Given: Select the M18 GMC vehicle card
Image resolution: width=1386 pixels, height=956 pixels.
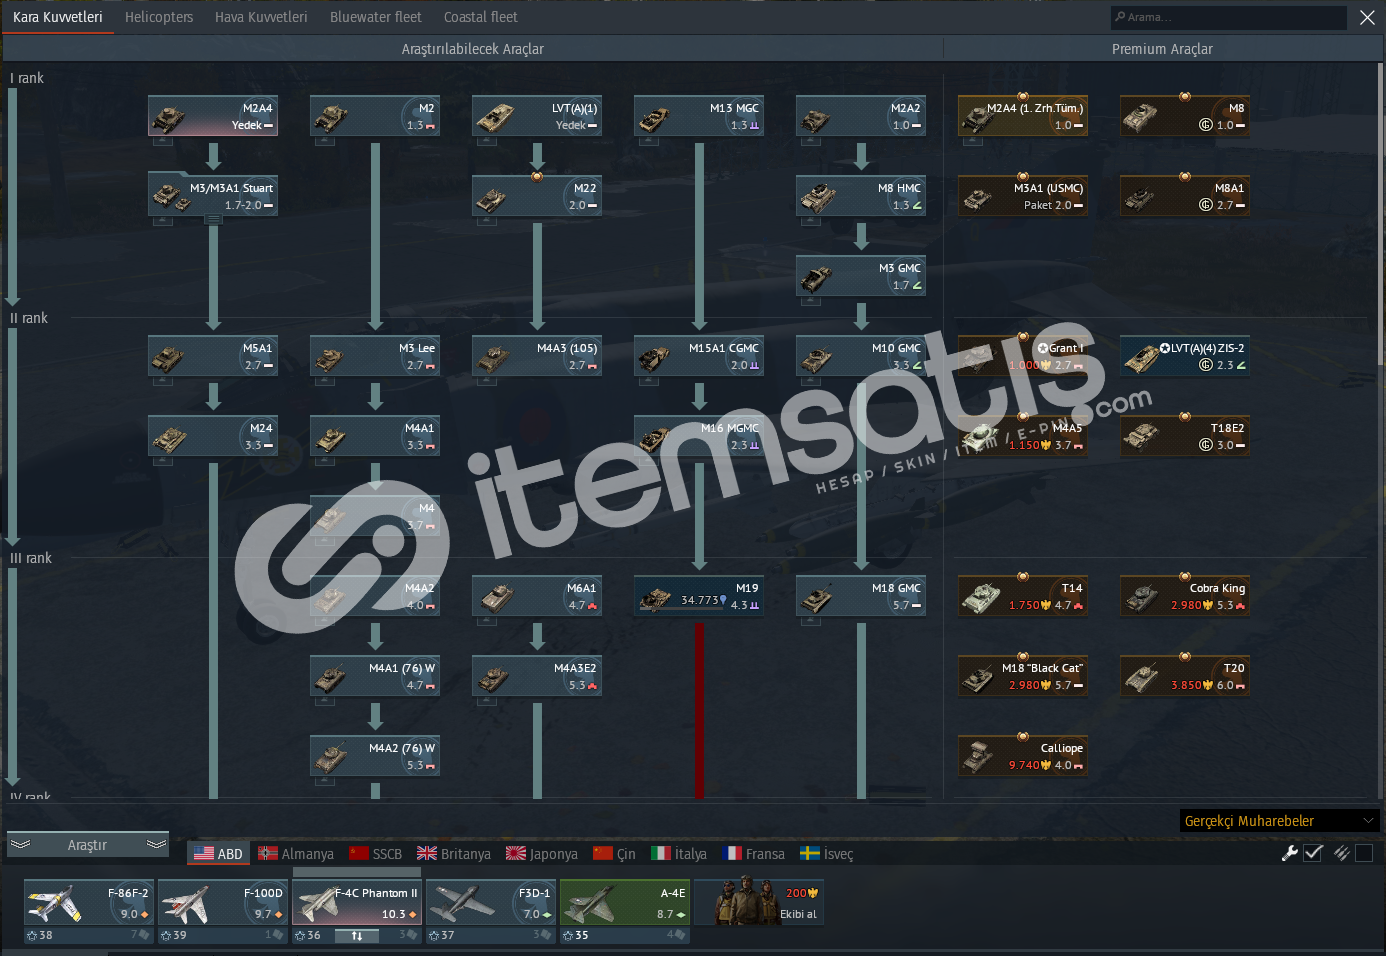Looking at the screenshot, I should pyautogui.click(x=861, y=596).
